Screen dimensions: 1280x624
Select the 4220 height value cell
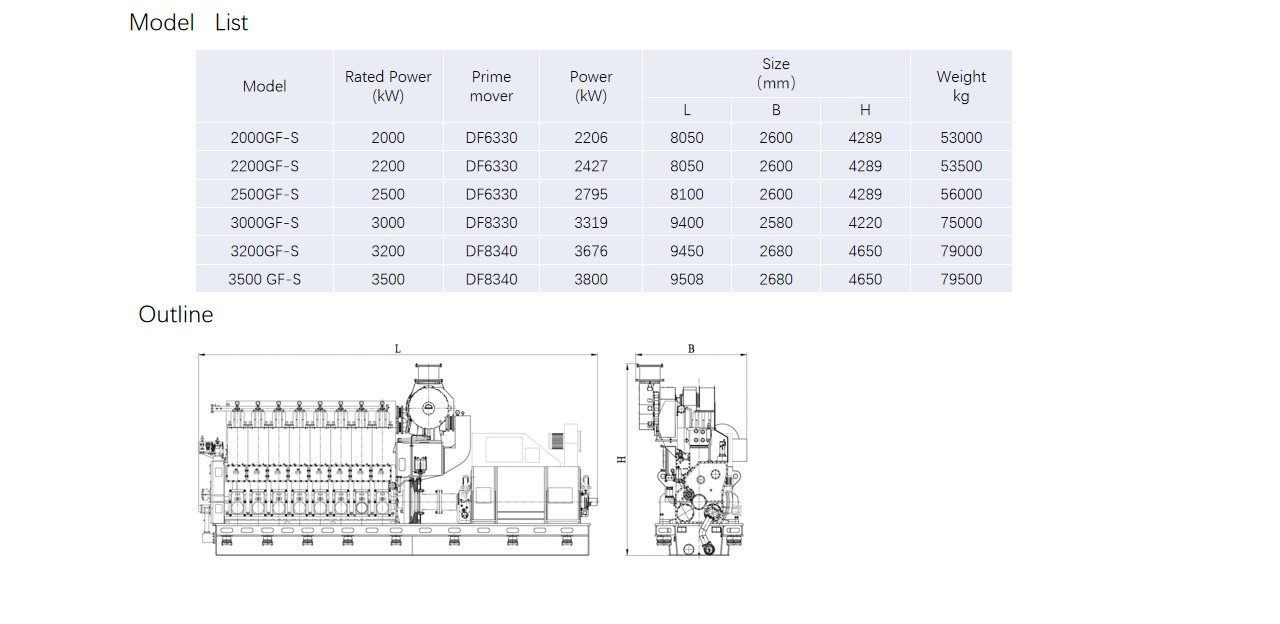point(865,222)
